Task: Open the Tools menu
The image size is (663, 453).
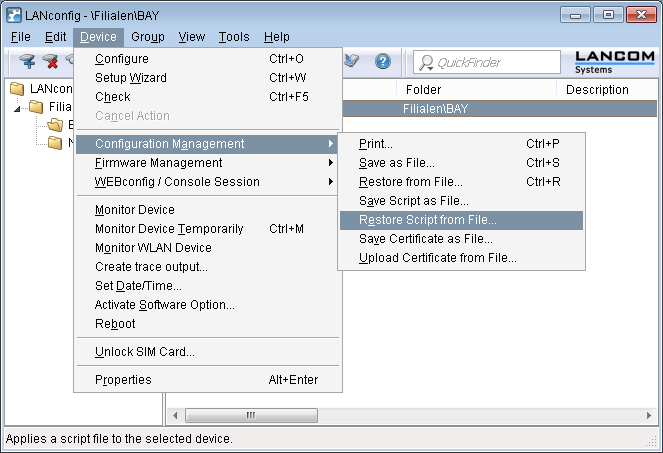Action: pyautogui.click(x=234, y=37)
